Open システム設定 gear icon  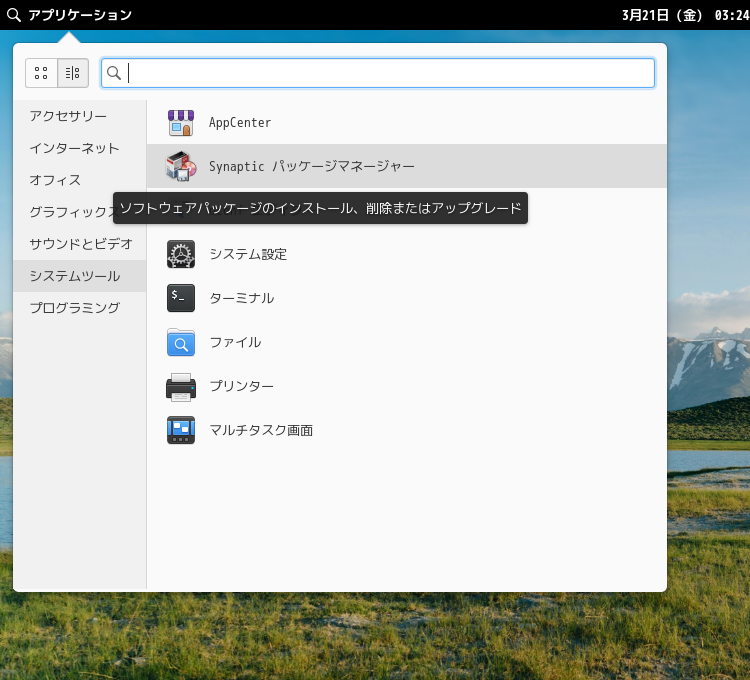click(181, 254)
